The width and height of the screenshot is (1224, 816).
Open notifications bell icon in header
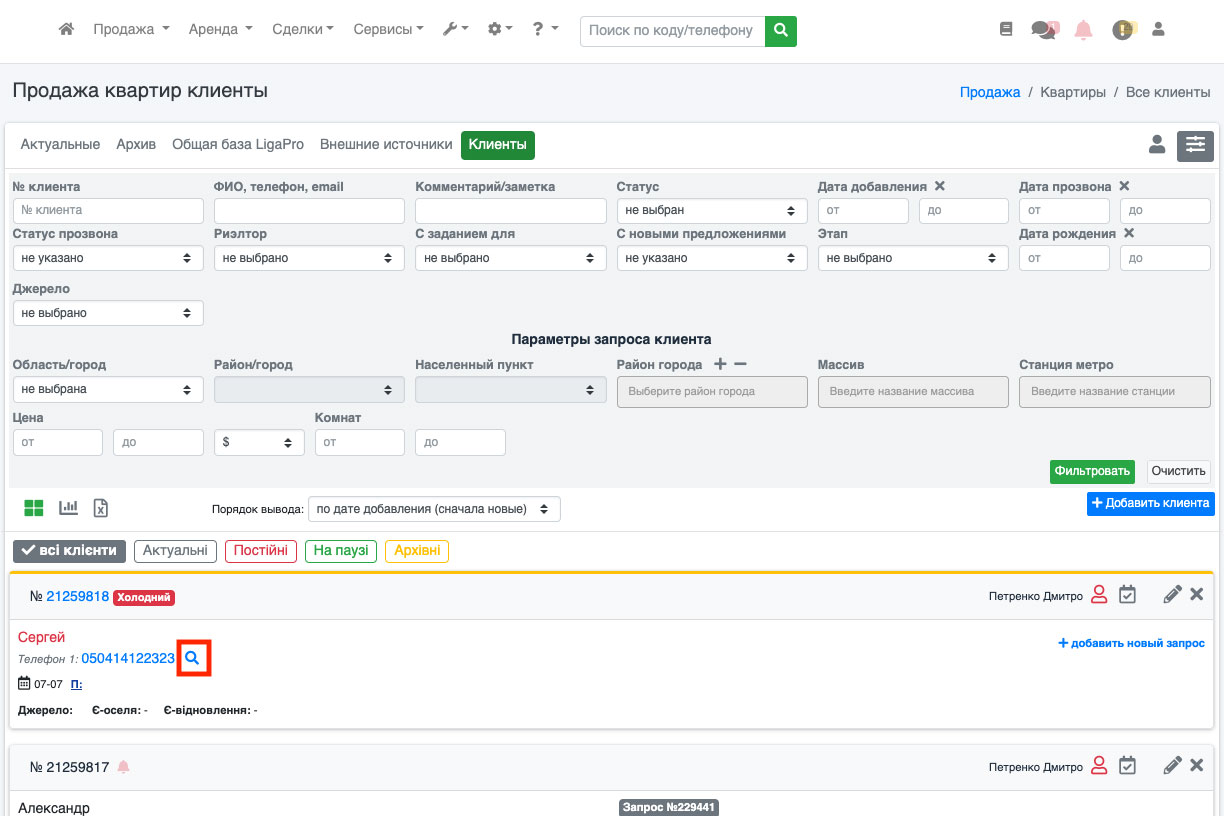point(1083,30)
